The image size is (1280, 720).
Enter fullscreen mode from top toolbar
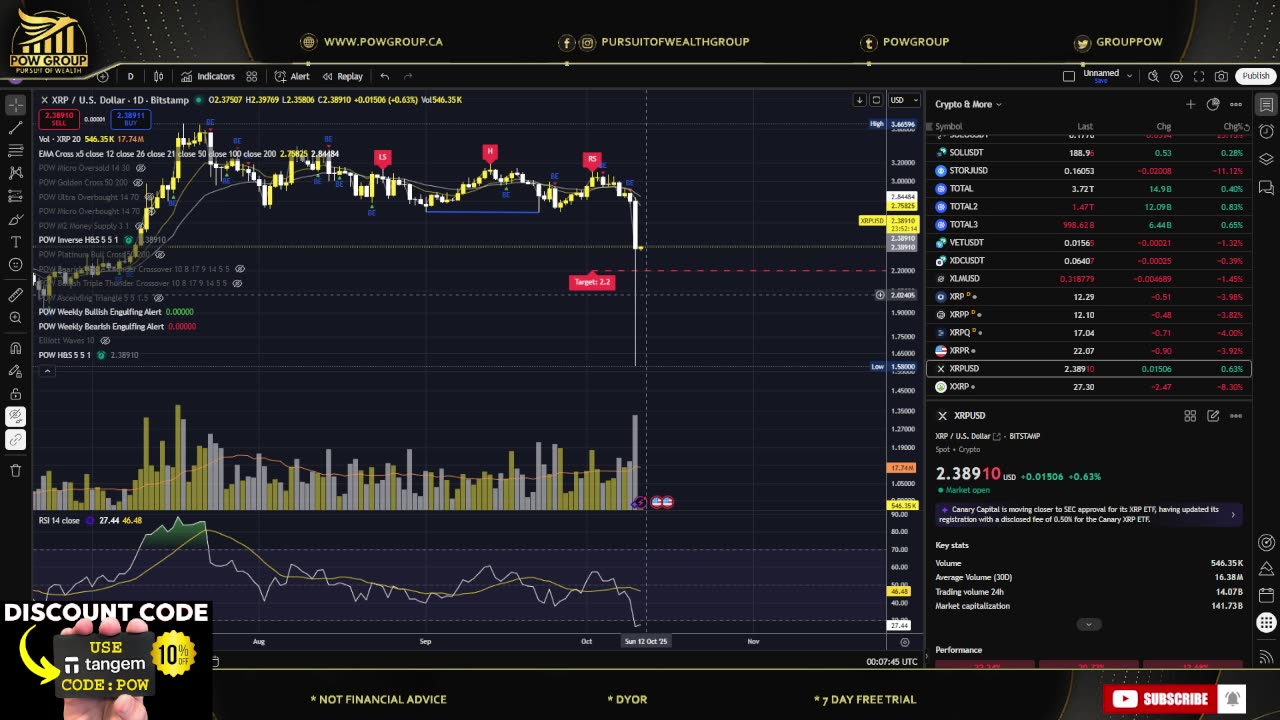[1198, 76]
